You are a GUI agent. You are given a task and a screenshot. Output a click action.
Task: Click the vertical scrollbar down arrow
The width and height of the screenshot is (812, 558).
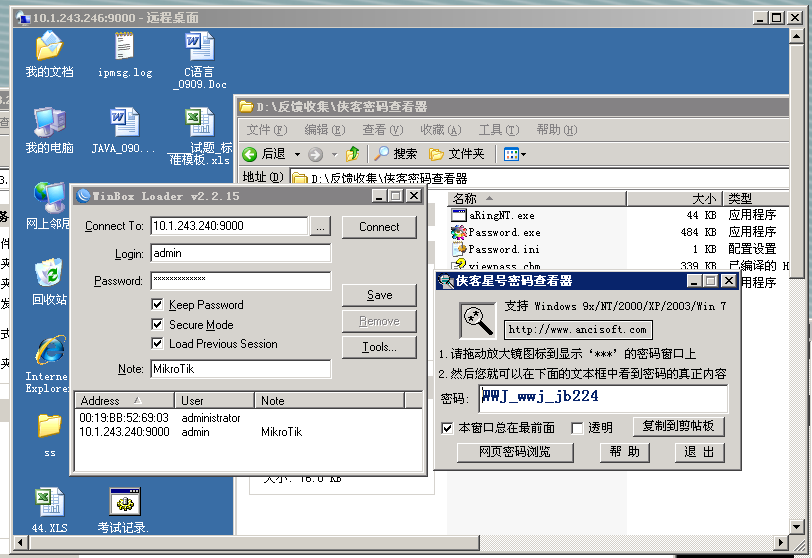pos(796,527)
